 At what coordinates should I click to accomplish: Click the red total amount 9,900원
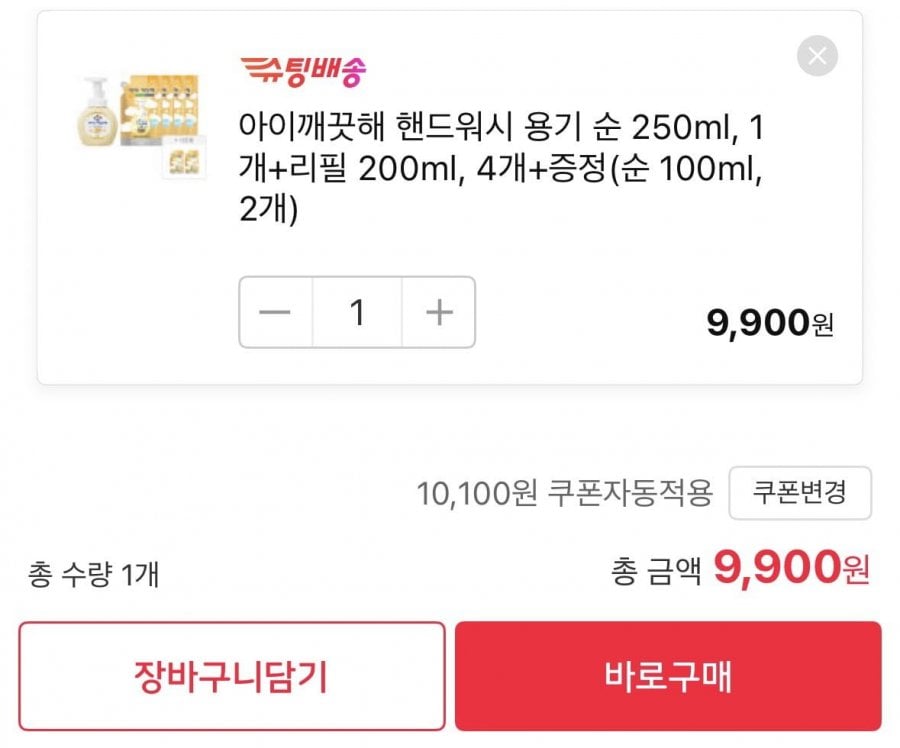pos(790,569)
